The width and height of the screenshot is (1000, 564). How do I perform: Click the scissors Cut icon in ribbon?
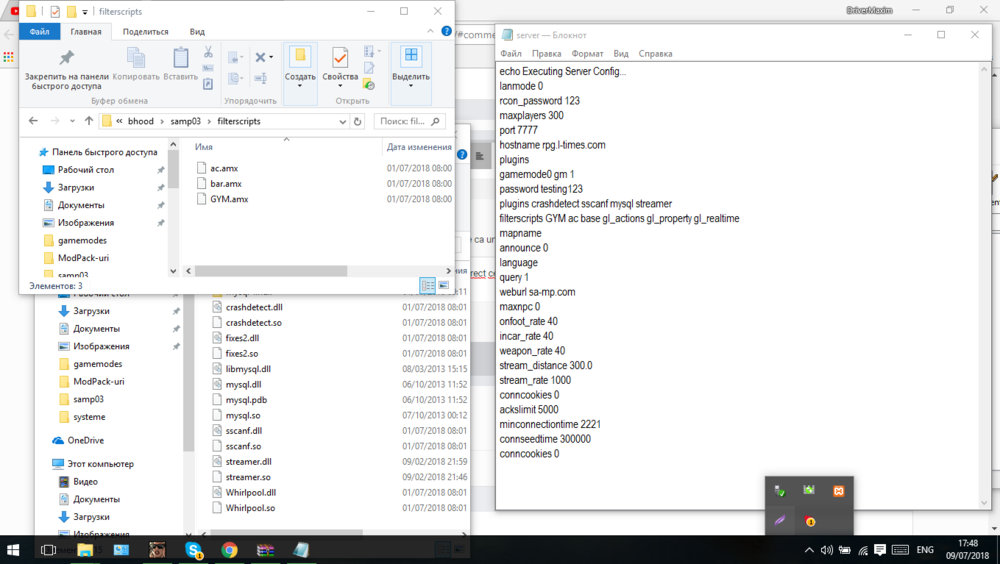click(208, 52)
